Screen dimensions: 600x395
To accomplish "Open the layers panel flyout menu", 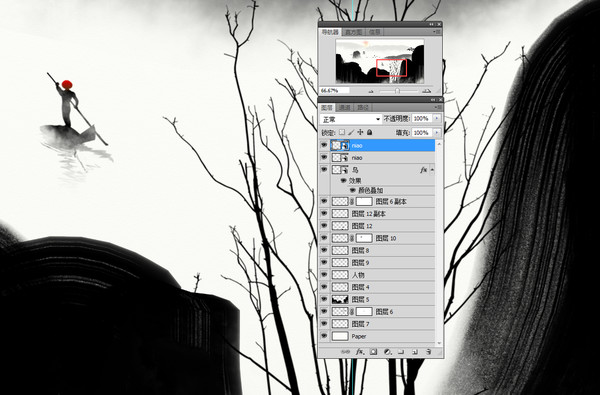I will click(437, 107).
